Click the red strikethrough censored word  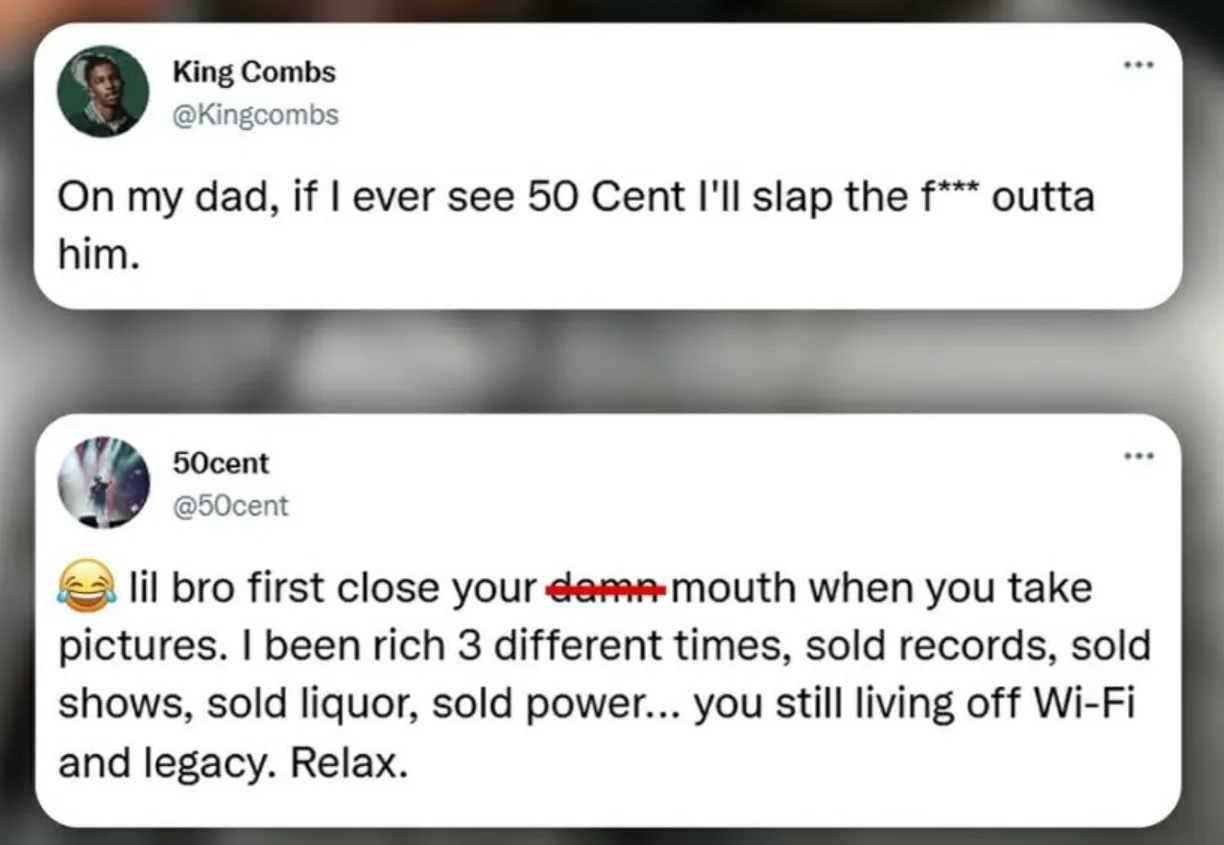click(606, 589)
